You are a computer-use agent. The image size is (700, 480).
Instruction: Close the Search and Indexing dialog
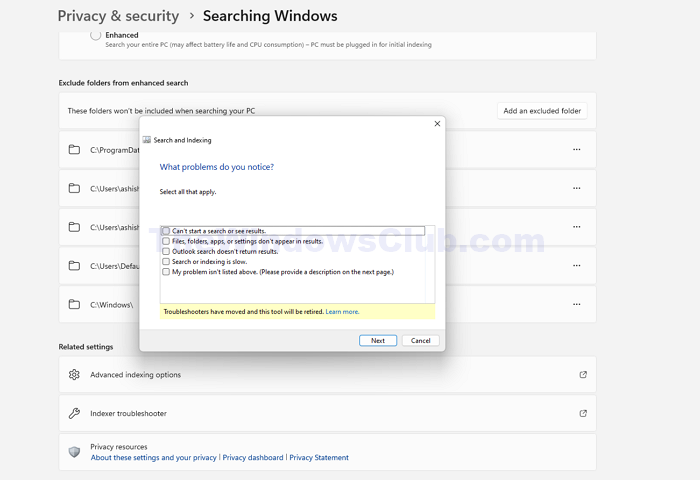(437, 124)
